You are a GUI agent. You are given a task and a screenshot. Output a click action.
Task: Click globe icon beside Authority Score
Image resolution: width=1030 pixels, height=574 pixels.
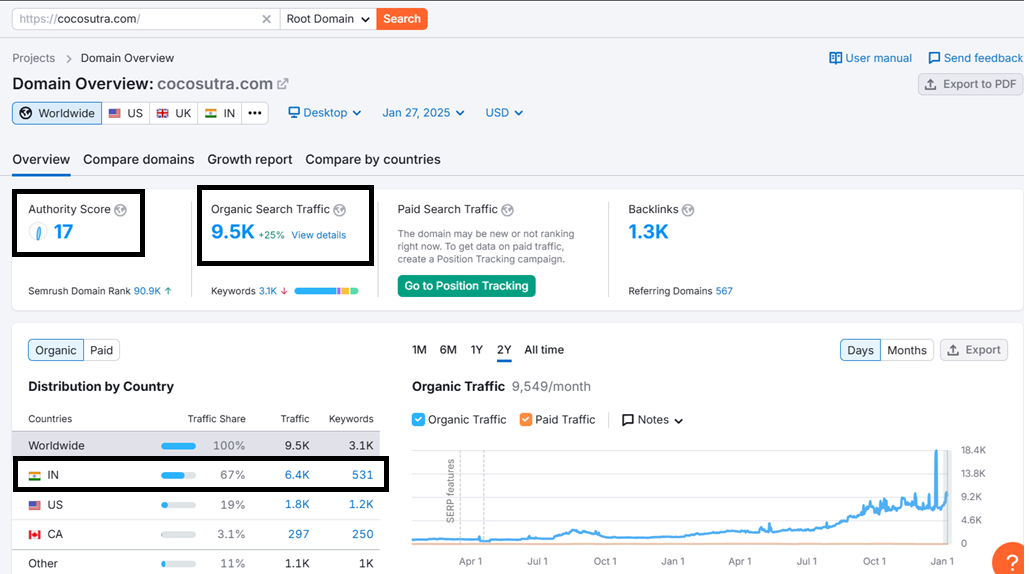pos(120,210)
